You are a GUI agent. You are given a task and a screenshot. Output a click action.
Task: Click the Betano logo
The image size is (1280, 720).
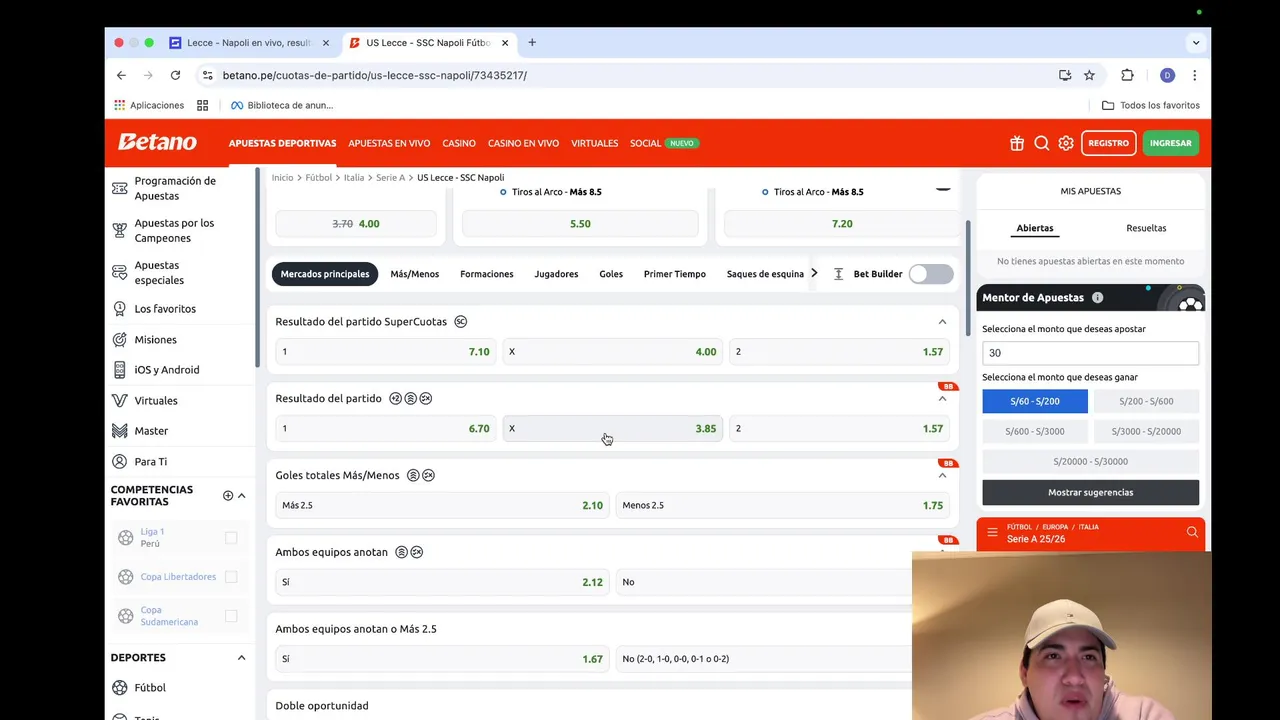tap(157, 142)
